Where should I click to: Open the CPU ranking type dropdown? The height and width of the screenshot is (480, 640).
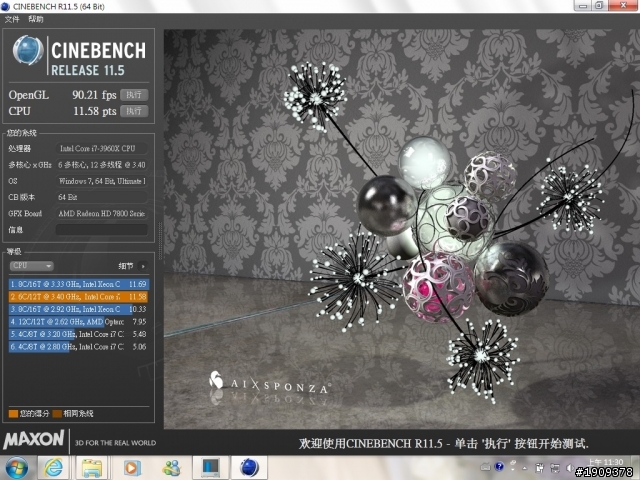[31, 266]
